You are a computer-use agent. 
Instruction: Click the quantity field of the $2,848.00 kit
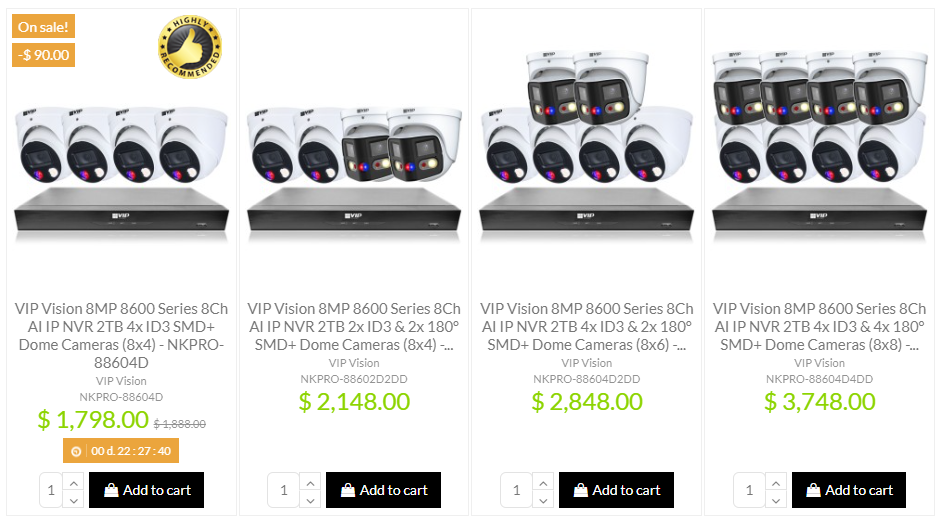click(517, 490)
